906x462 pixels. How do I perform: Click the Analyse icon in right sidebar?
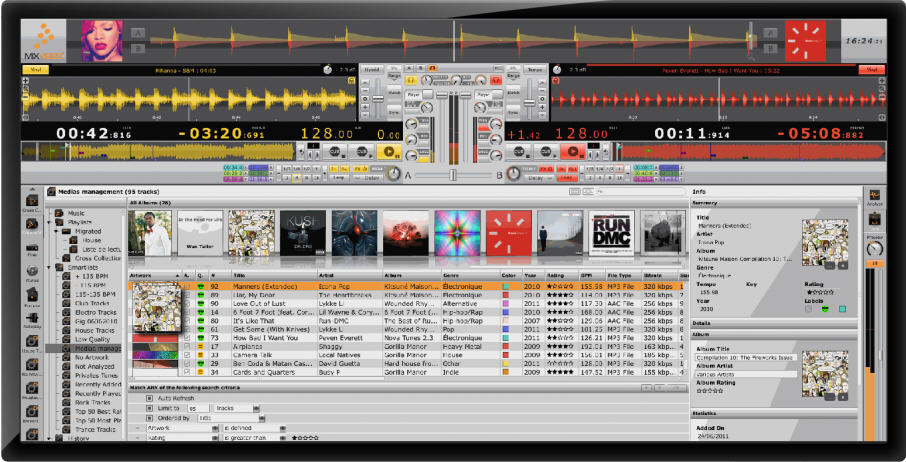[875, 197]
